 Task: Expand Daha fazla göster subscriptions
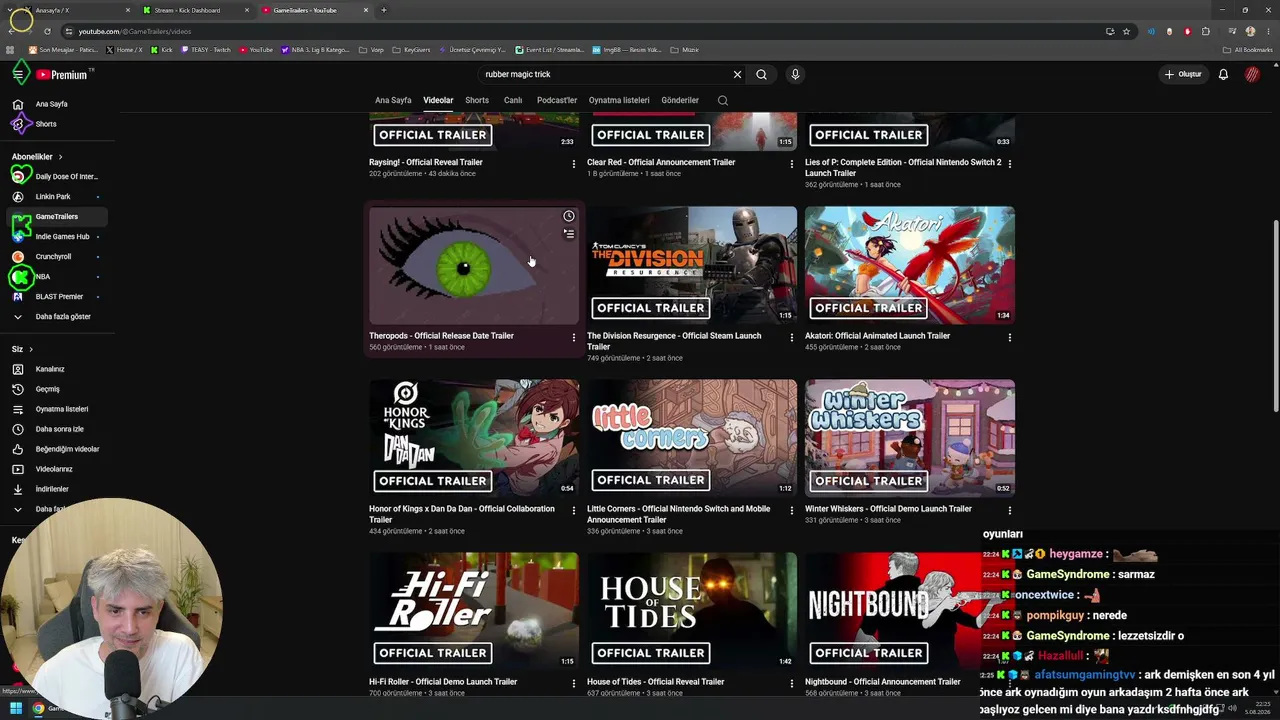[x=55, y=317]
